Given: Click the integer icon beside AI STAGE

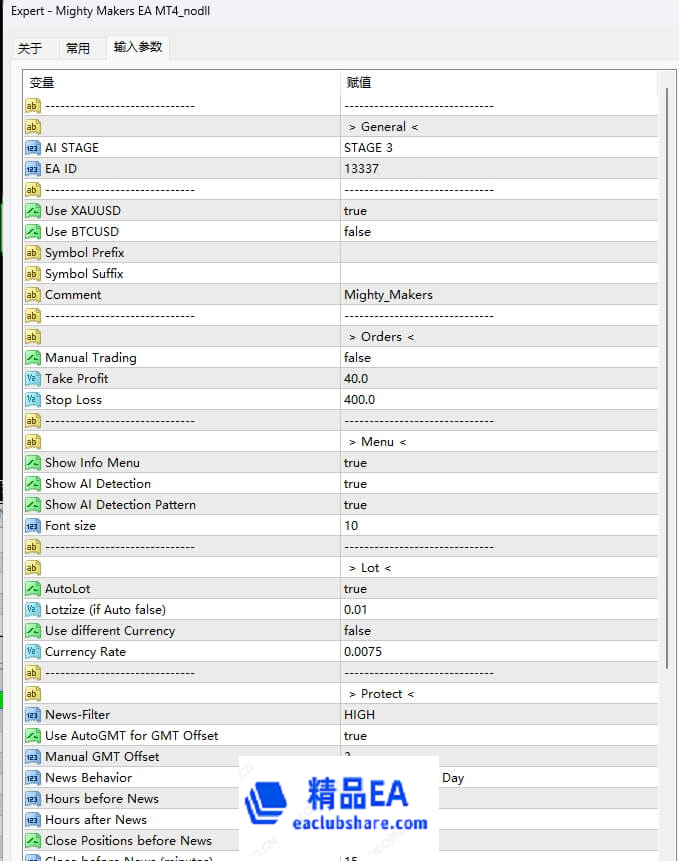Looking at the screenshot, I should (32, 148).
